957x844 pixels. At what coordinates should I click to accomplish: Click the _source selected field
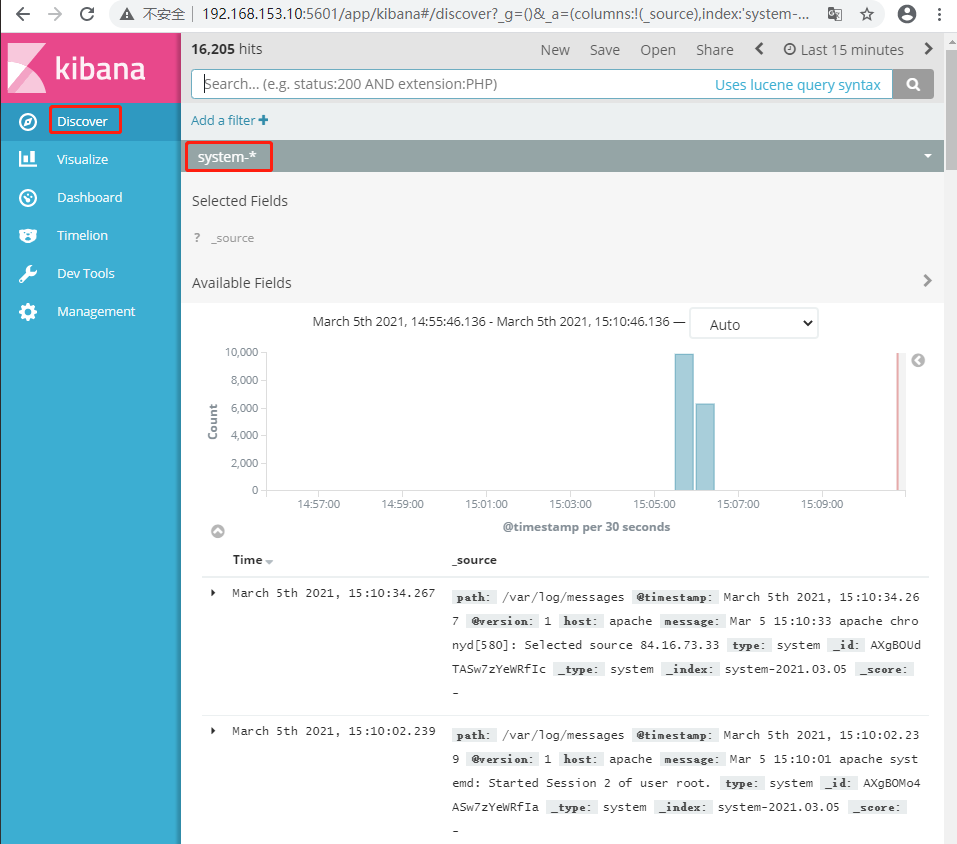pyautogui.click(x=232, y=238)
